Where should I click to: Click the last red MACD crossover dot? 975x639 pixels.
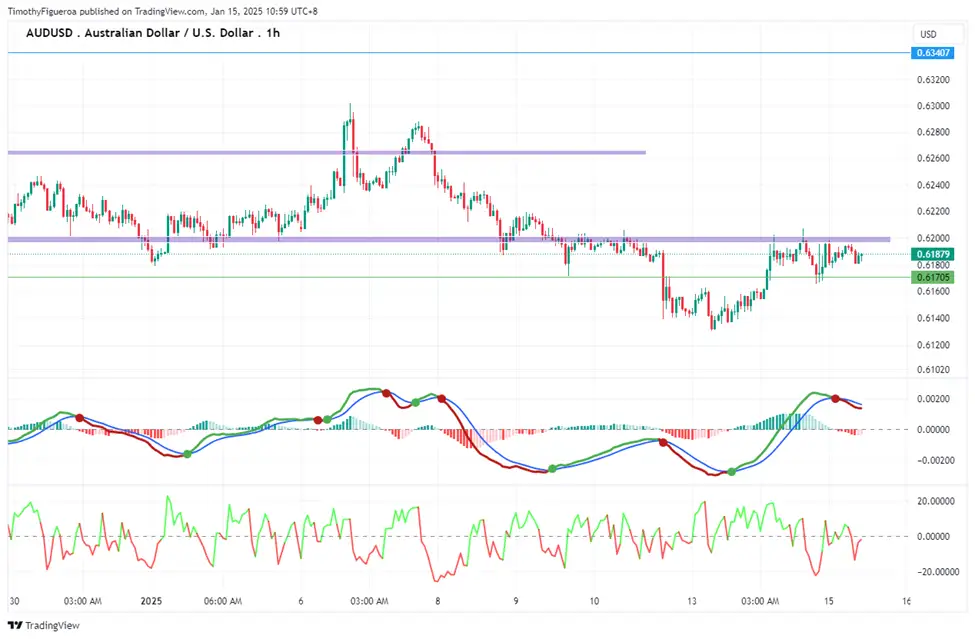pyautogui.click(x=836, y=398)
